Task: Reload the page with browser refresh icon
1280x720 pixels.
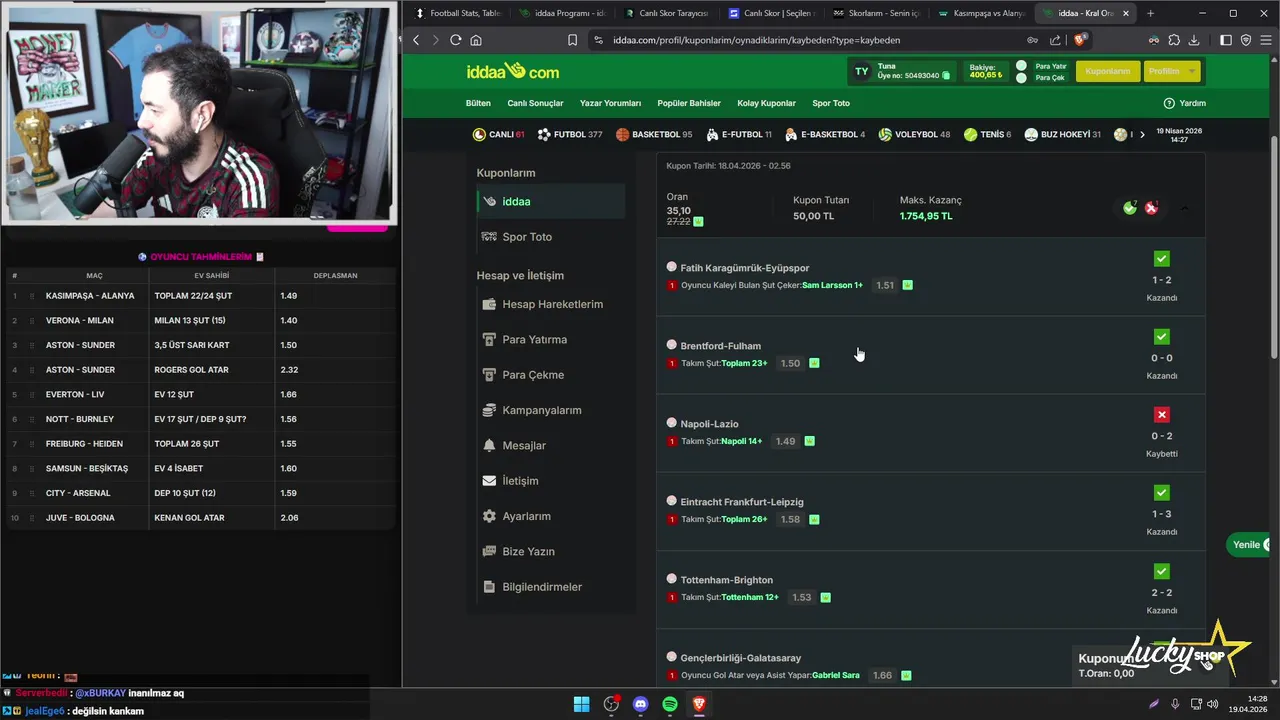Action: pyautogui.click(x=455, y=40)
